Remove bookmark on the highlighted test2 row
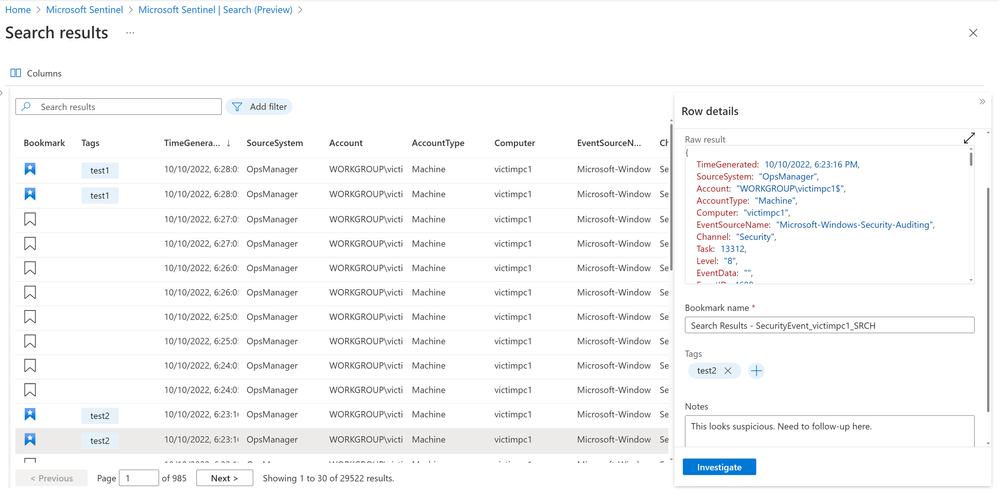The height and width of the screenshot is (494, 999). (x=30, y=439)
